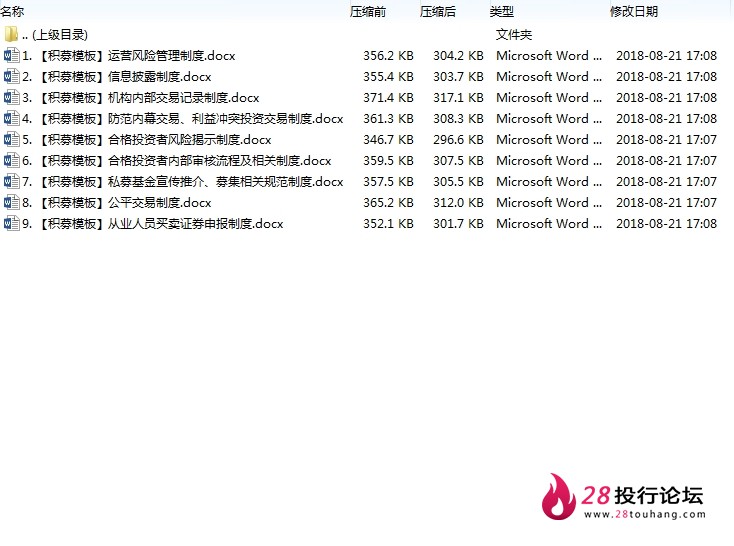Screen dimensions: 734x546
Task: Select file name 5.【积募模板】合格投资者风险揭示制度.docx
Action: (147, 140)
